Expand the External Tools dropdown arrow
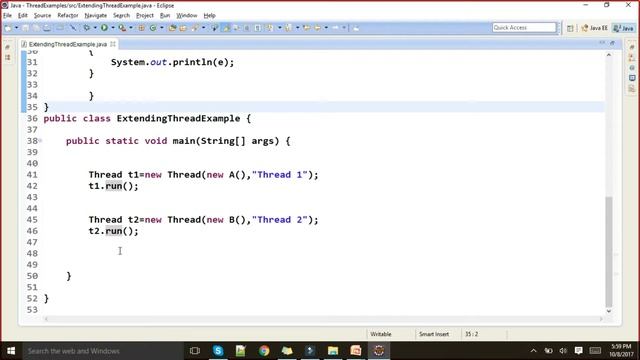Screen dimensions: 640x360 (131, 28)
